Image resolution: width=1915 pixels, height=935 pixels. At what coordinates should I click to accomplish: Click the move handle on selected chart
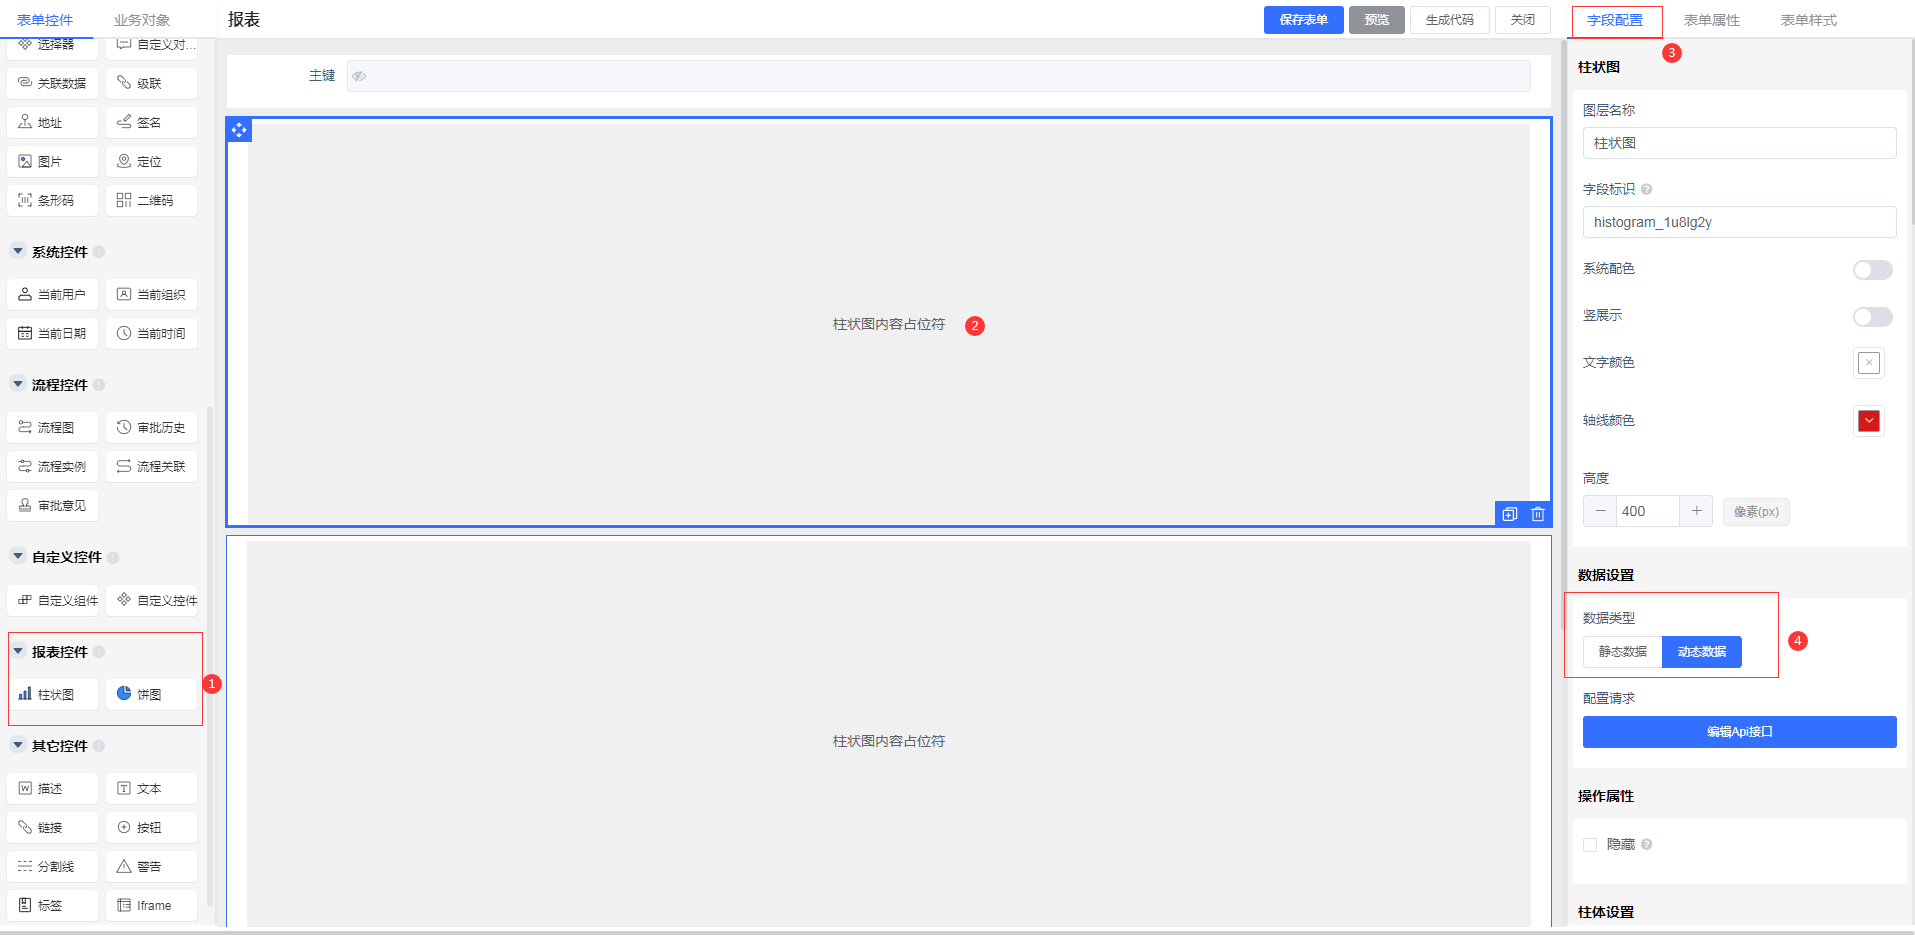pos(239,130)
